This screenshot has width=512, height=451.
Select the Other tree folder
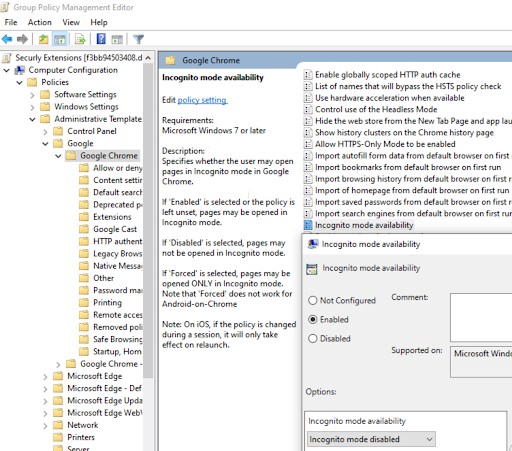click(x=103, y=278)
